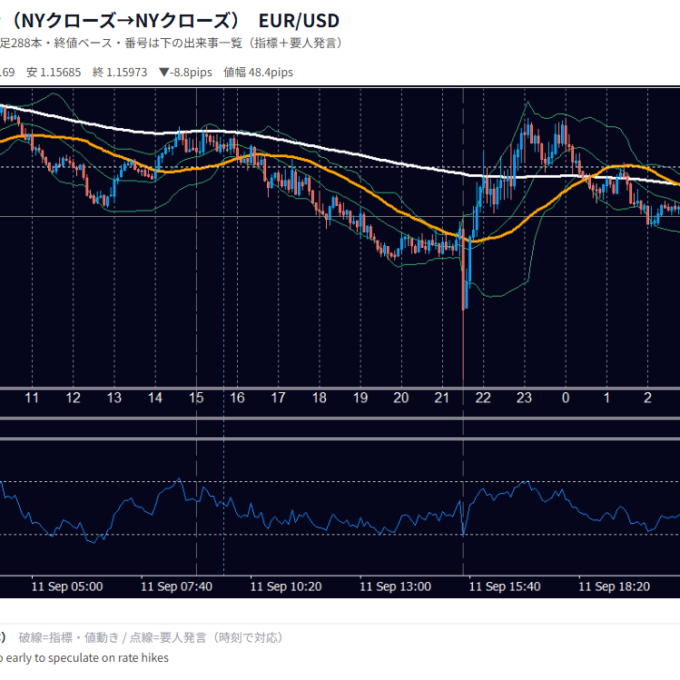This screenshot has width=680, height=680.
Task: Select the low value 安 1.15685
Action: (x=54, y=72)
